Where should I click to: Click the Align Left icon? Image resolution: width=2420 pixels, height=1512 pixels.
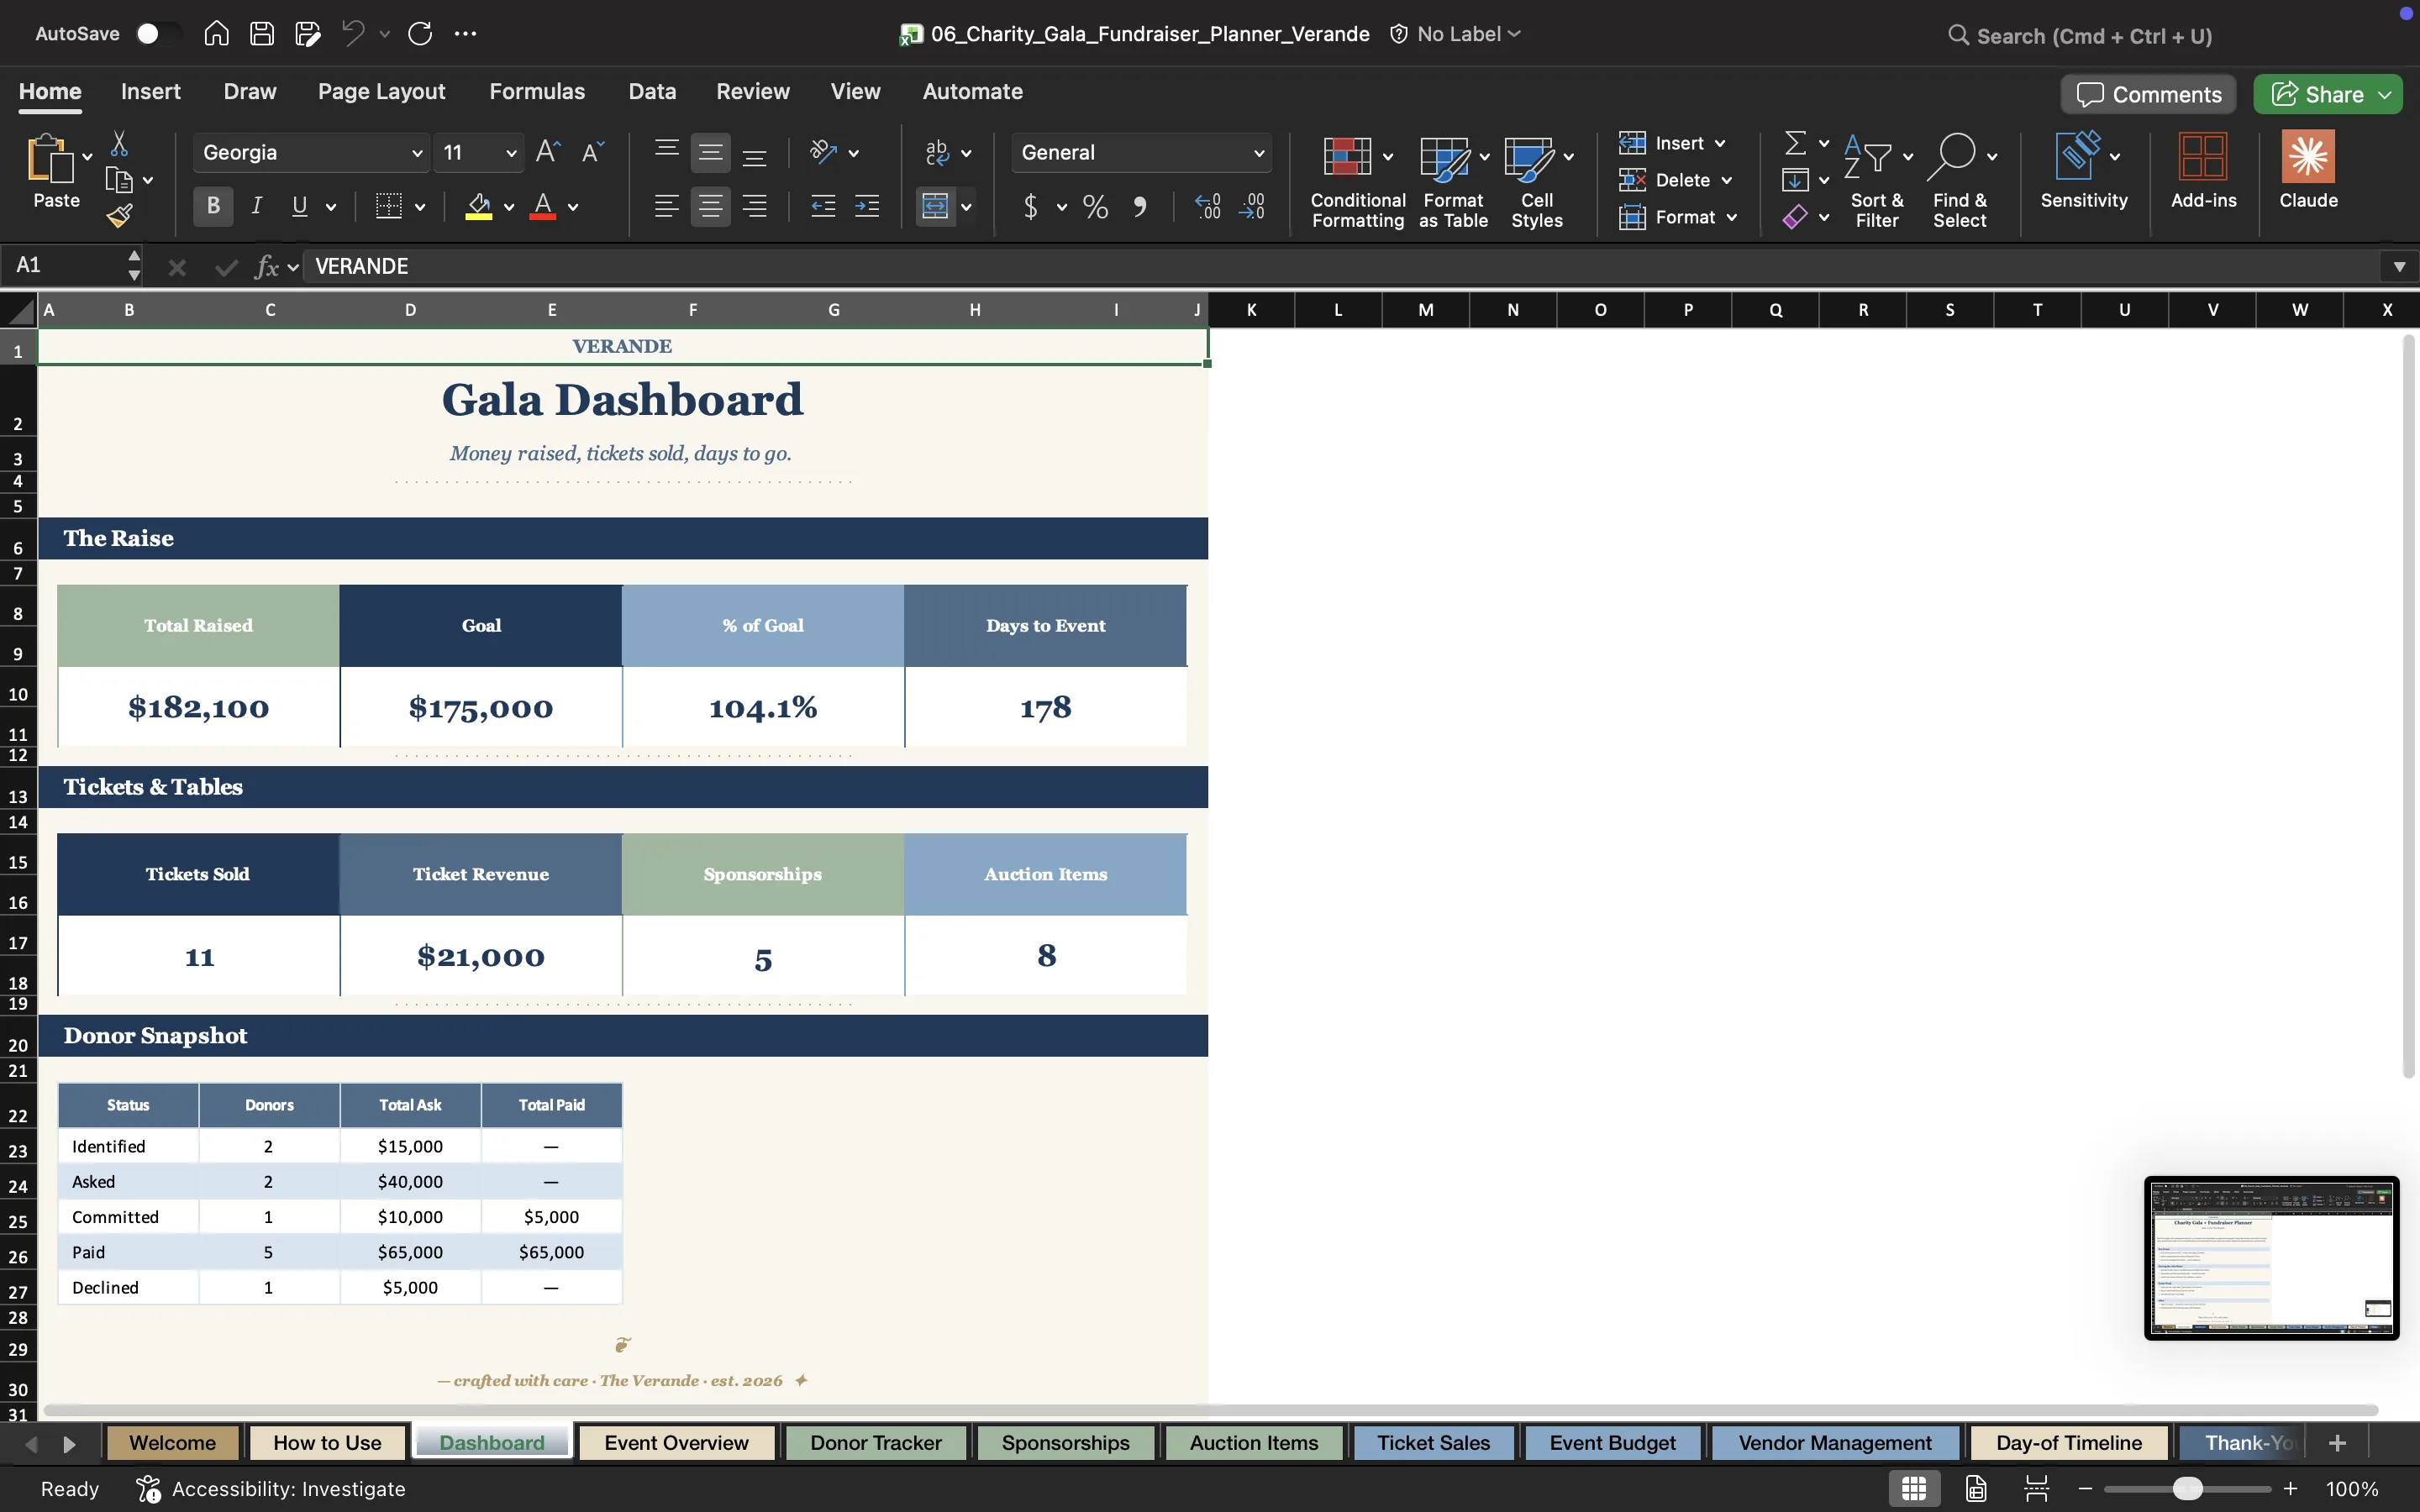[667, 207]
